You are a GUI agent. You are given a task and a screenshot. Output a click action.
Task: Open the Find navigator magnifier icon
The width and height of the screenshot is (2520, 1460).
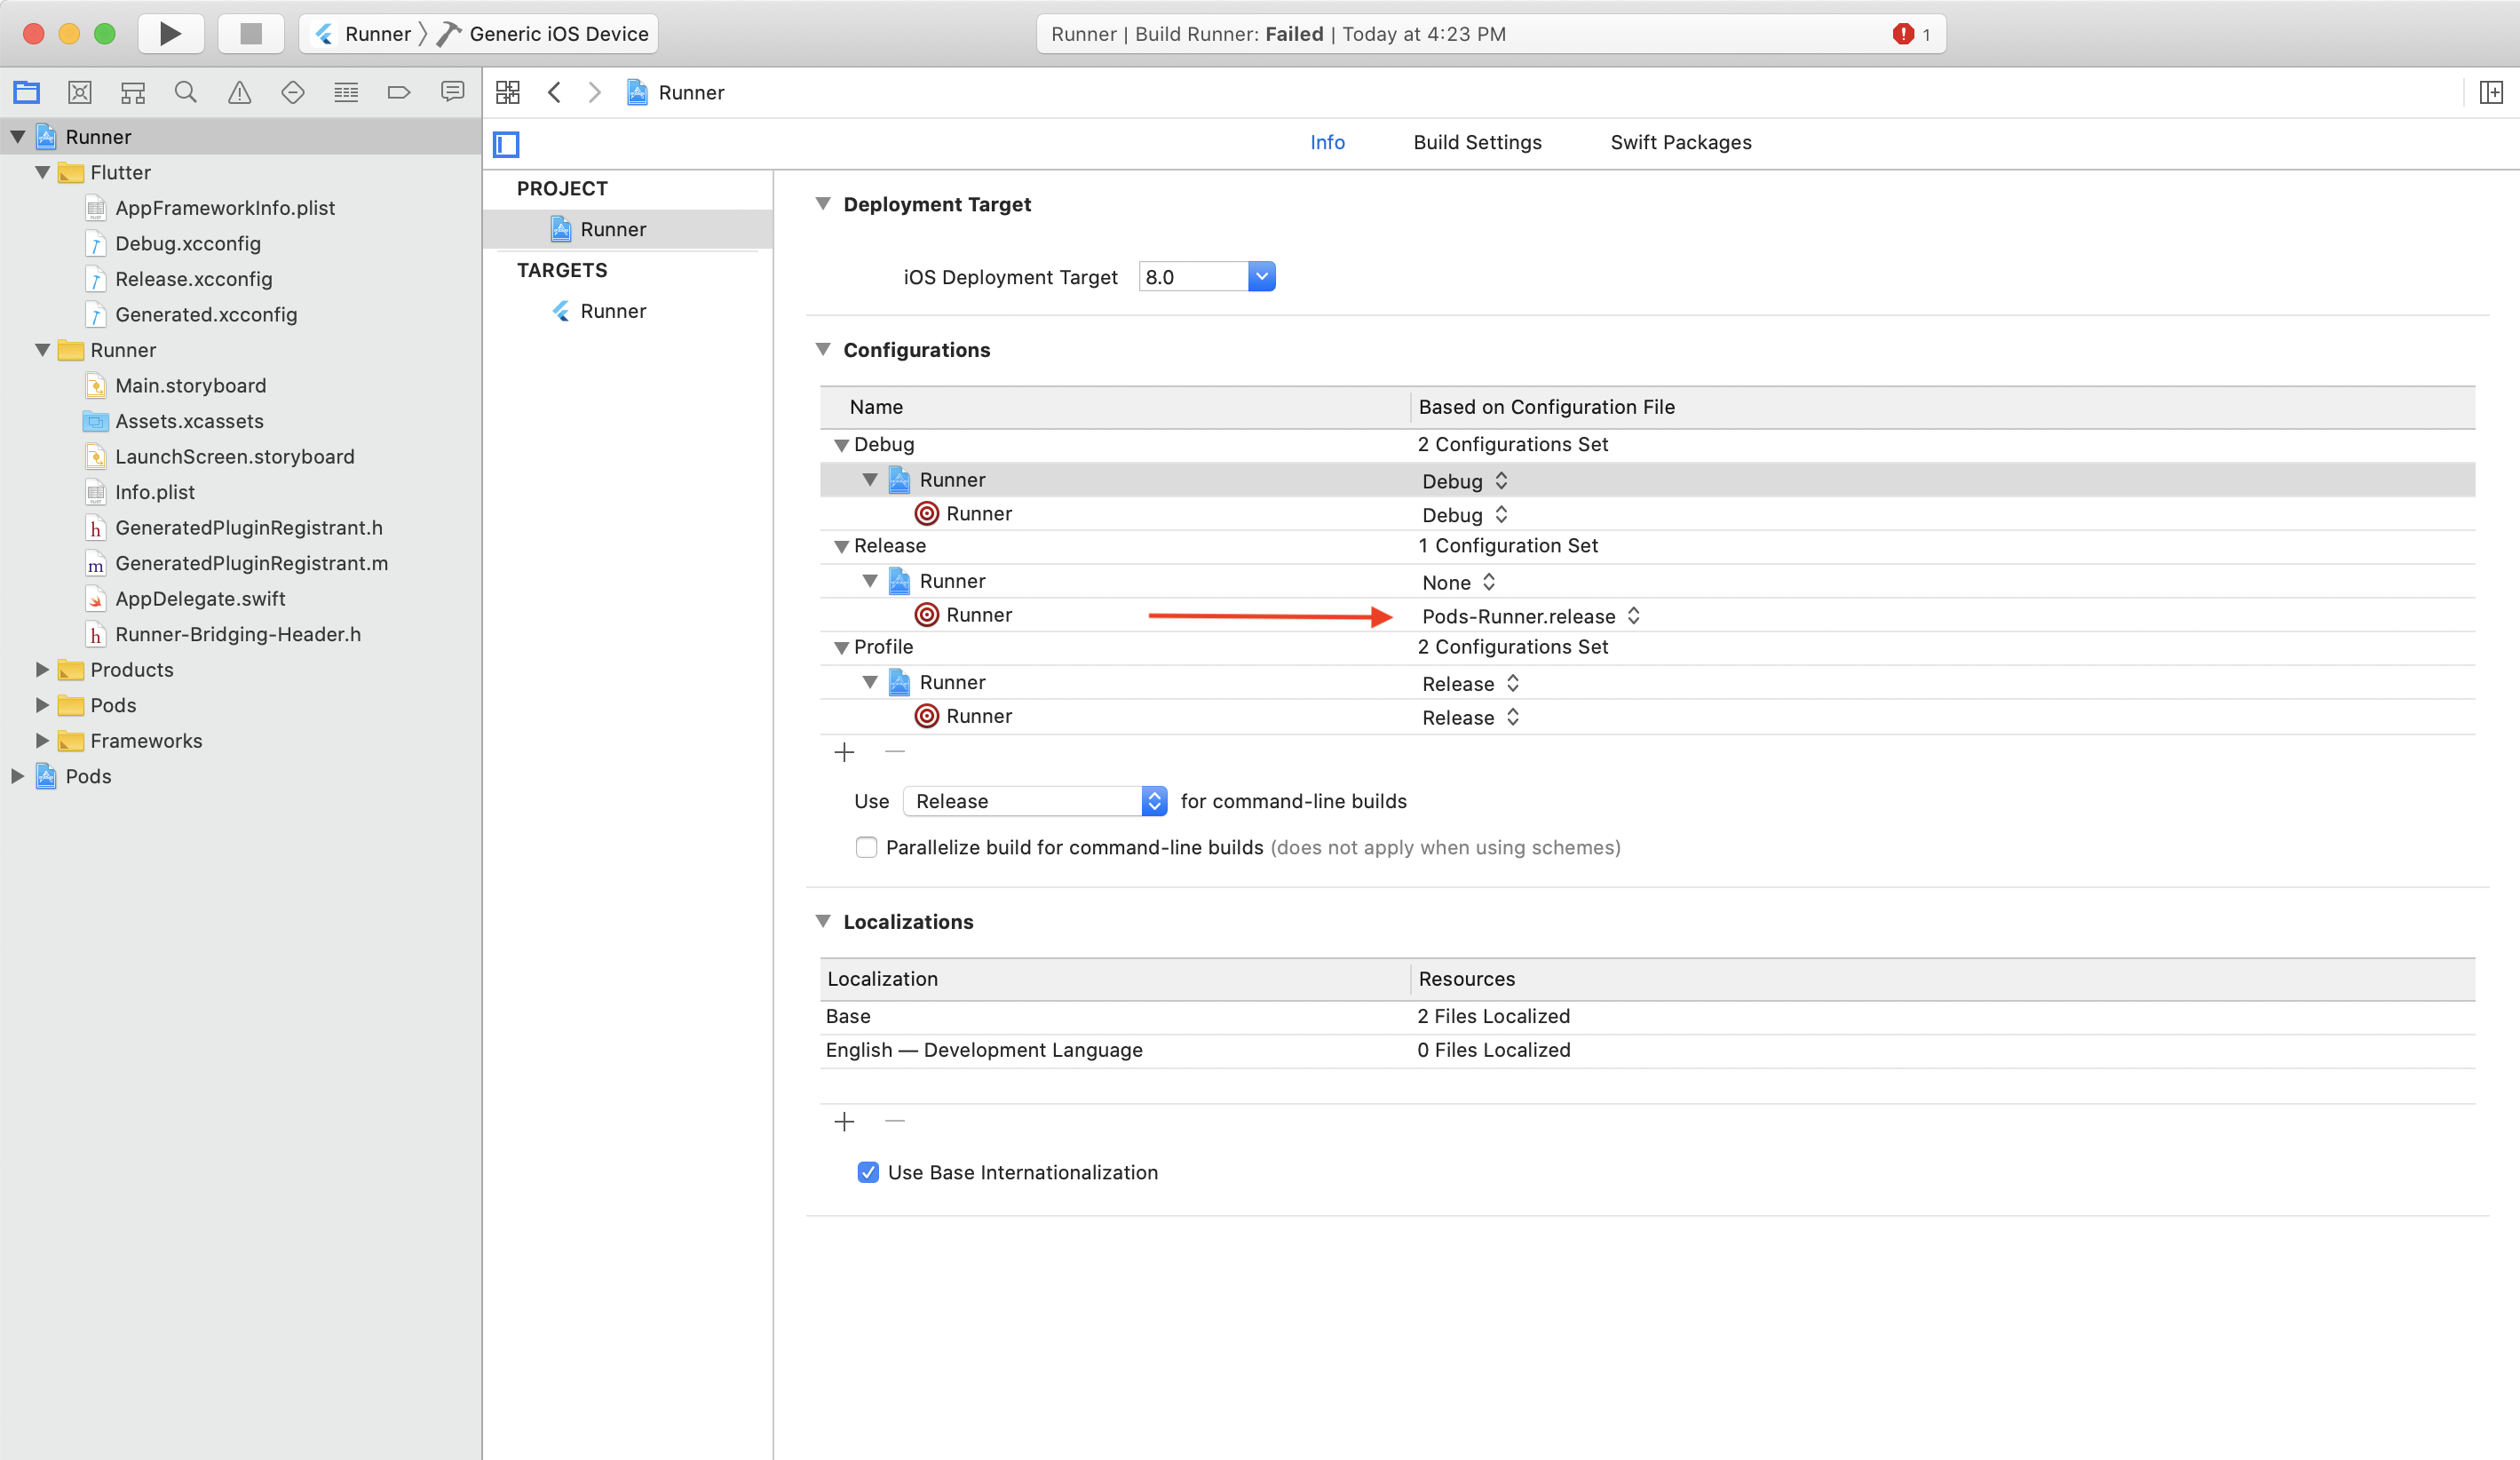click(x=186, y=93)
